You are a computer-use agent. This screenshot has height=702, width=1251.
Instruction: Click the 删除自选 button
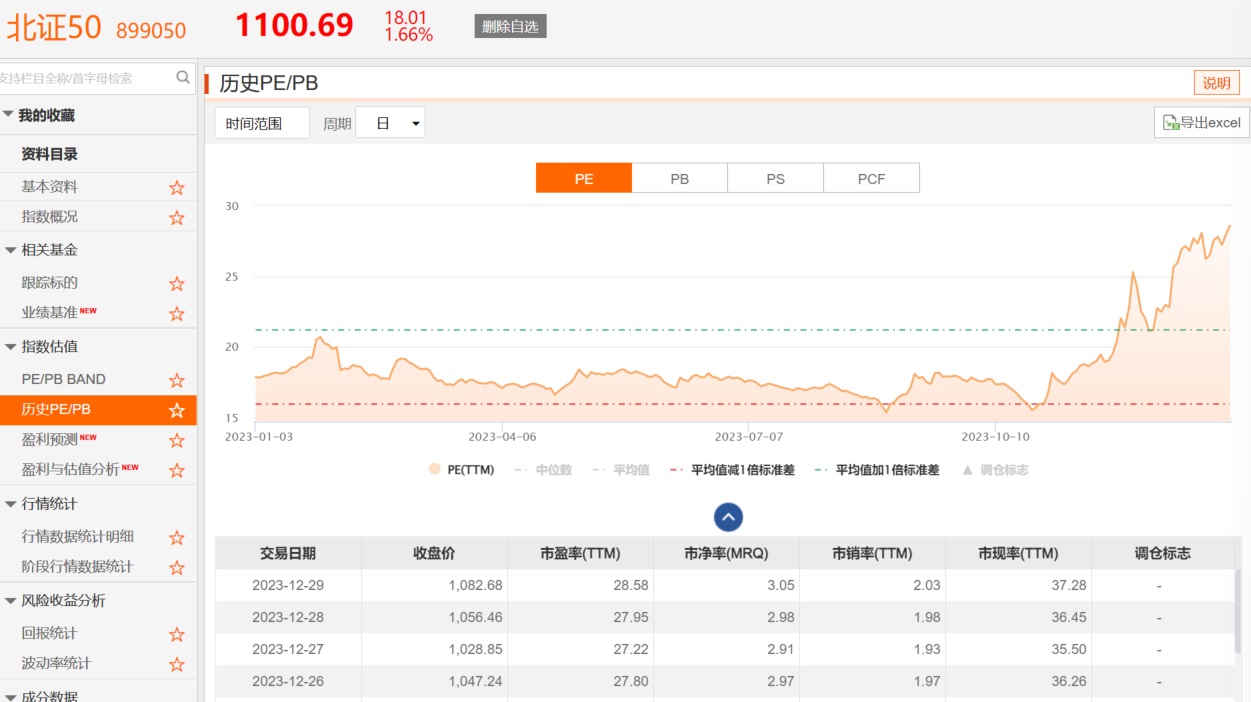(510, 27)
